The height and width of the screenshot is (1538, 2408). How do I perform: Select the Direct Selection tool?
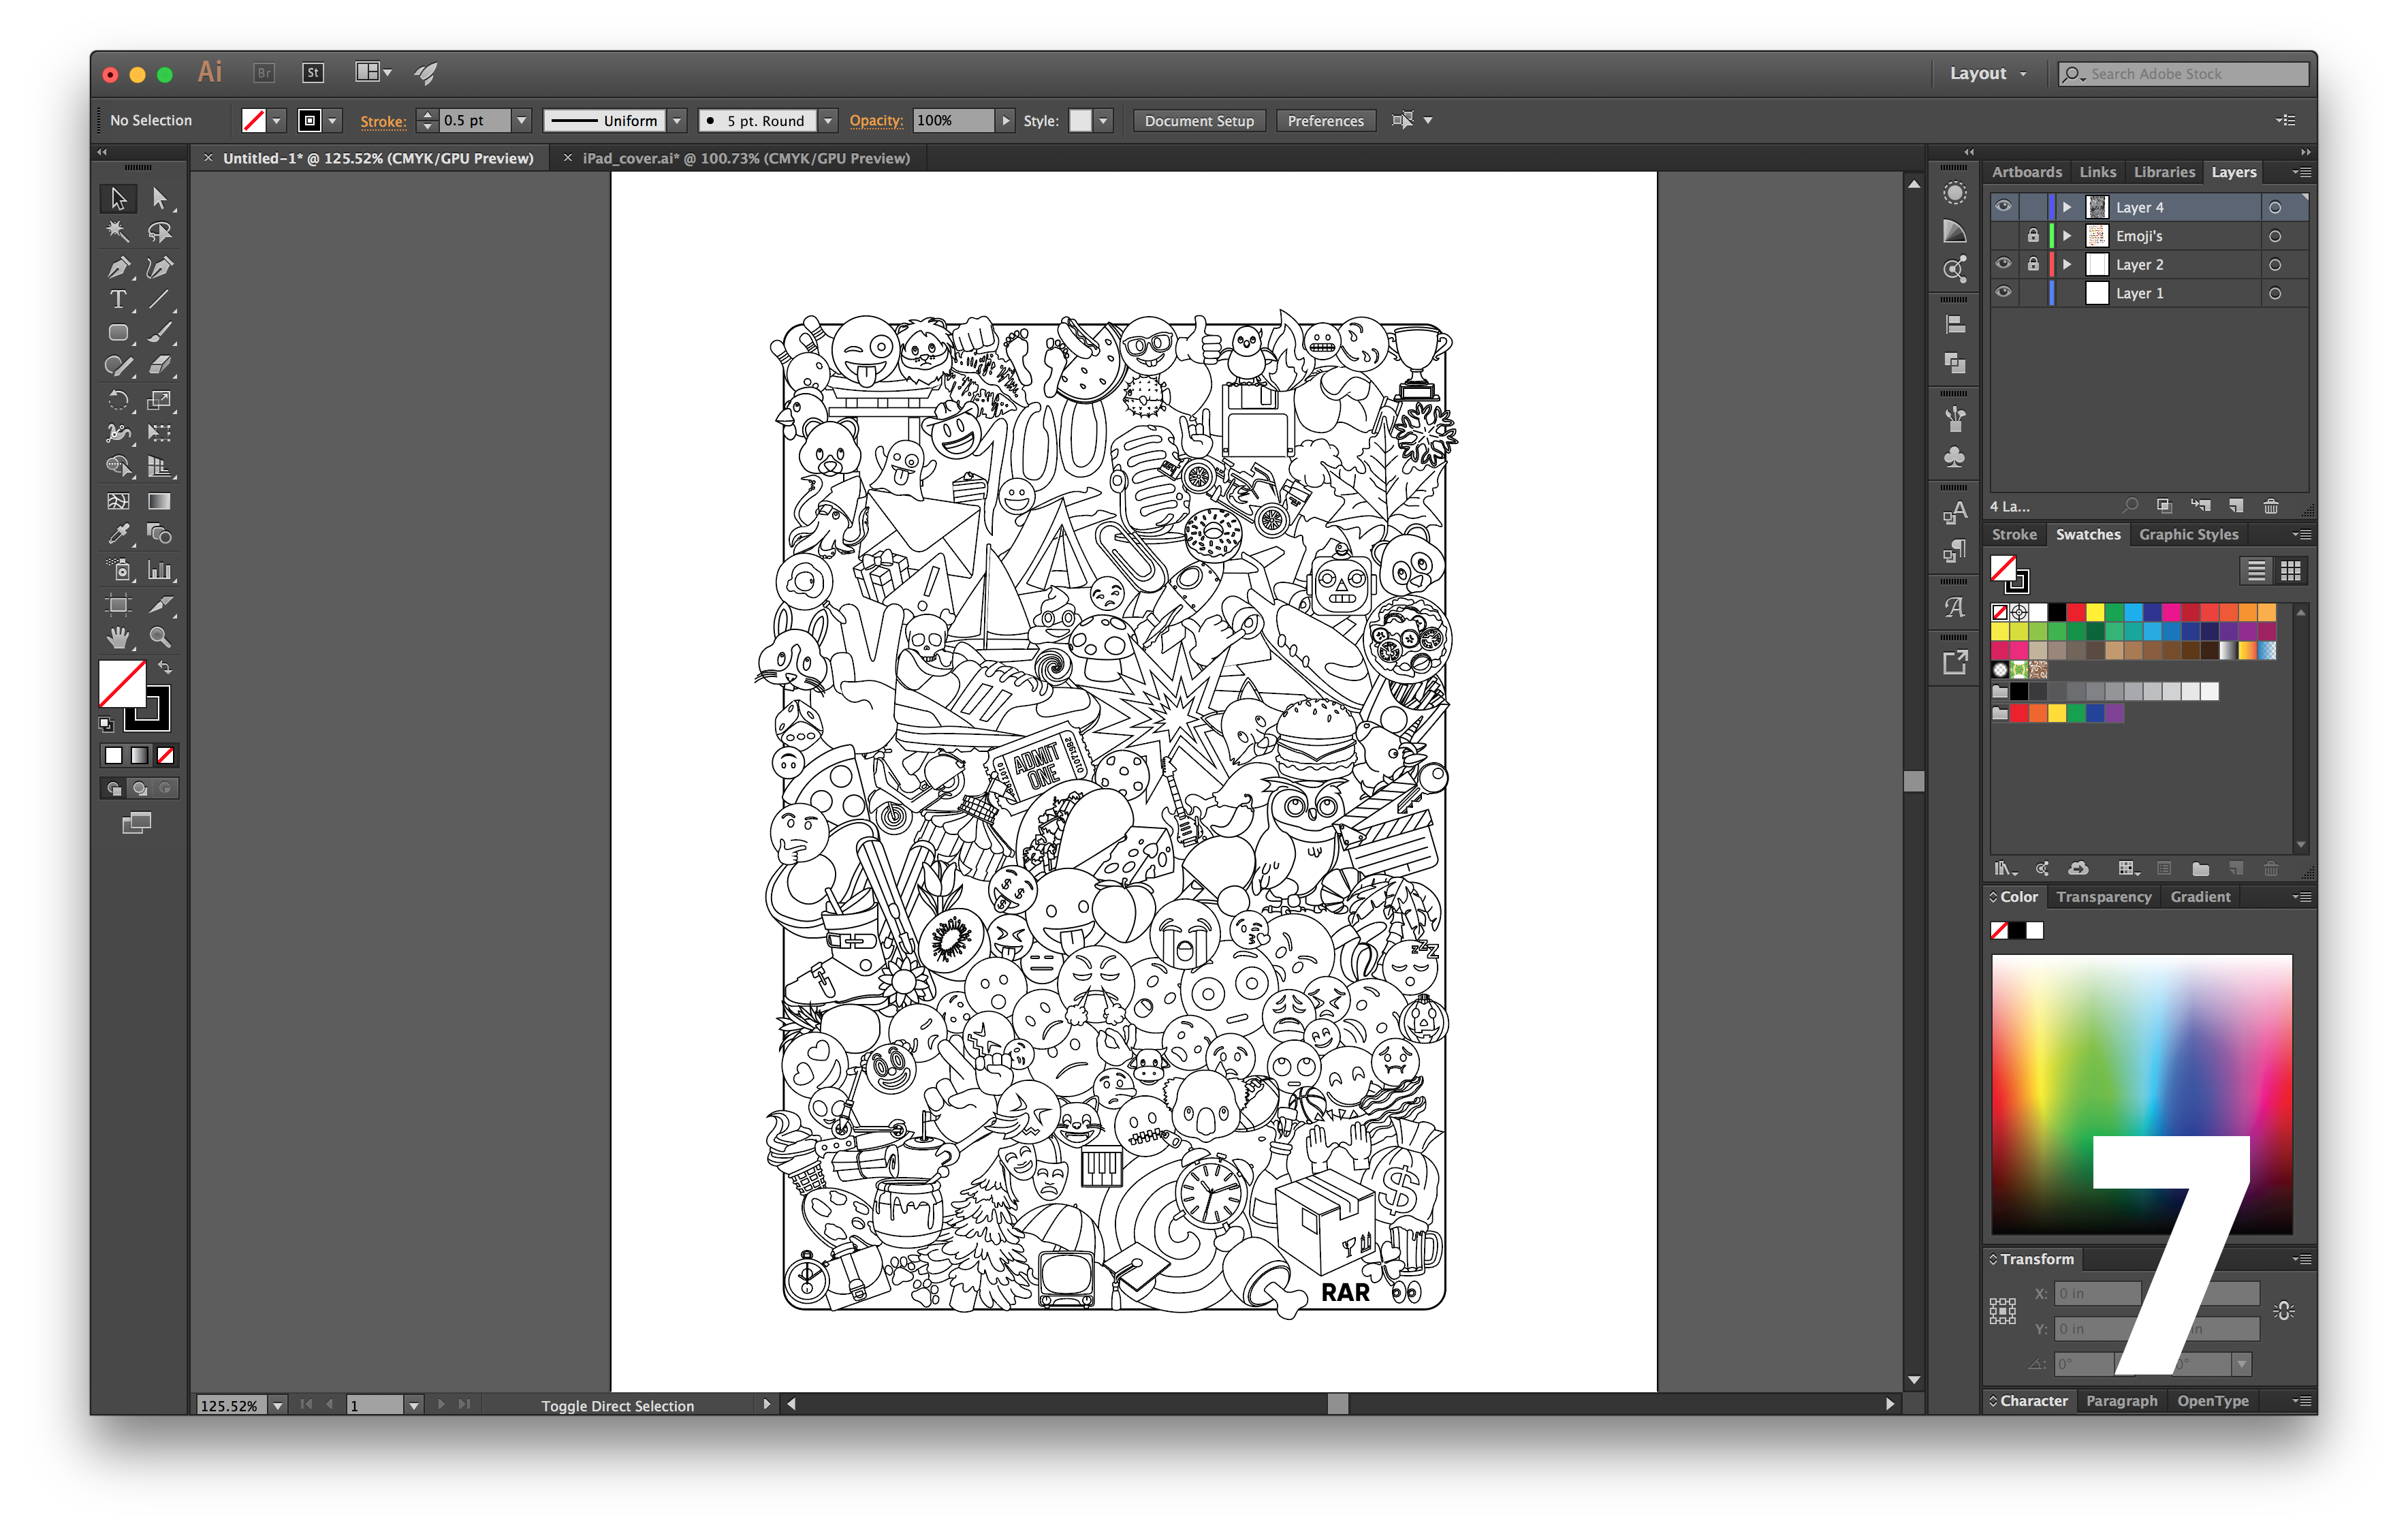pos(159,198)
